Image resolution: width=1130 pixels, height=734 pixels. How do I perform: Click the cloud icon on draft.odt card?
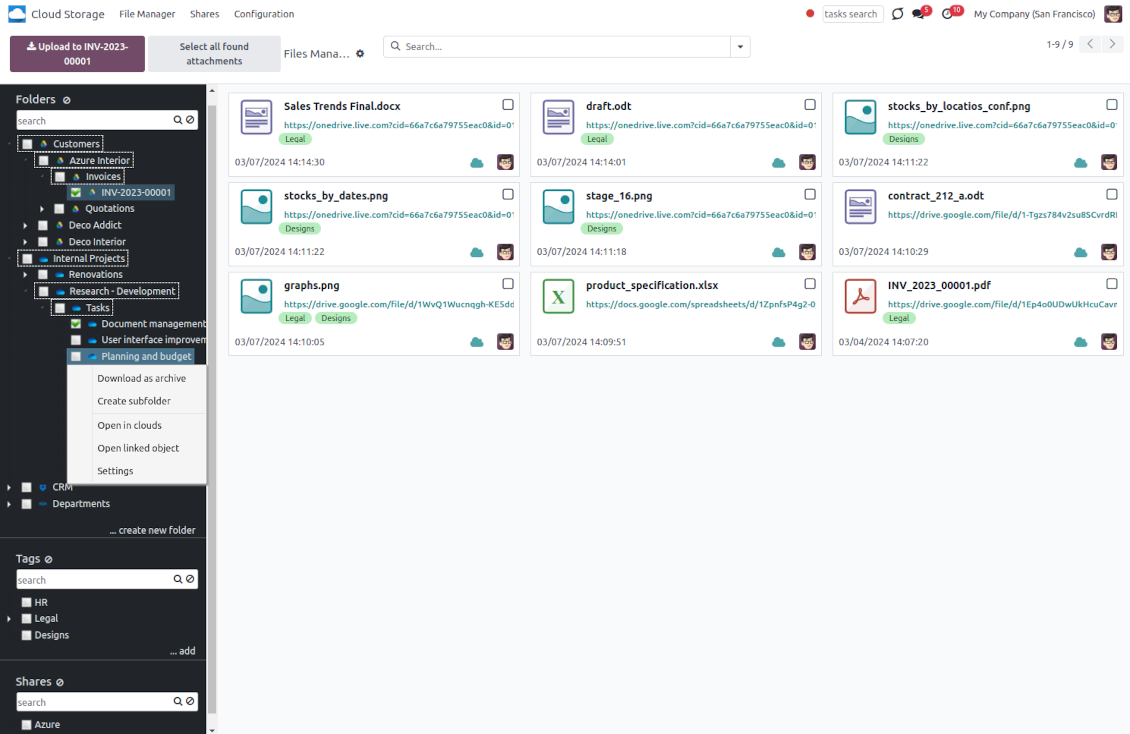coord(779,163)
